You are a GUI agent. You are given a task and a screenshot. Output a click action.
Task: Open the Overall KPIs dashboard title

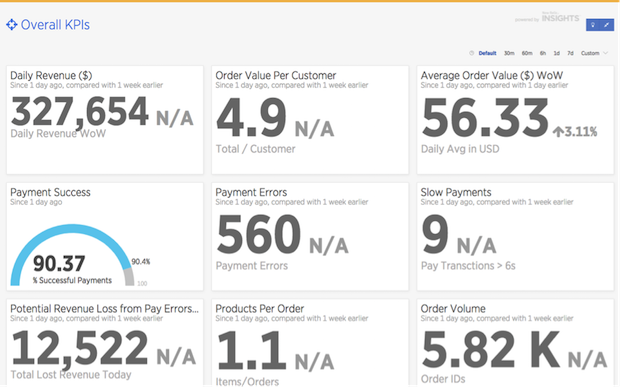(55, 25)
